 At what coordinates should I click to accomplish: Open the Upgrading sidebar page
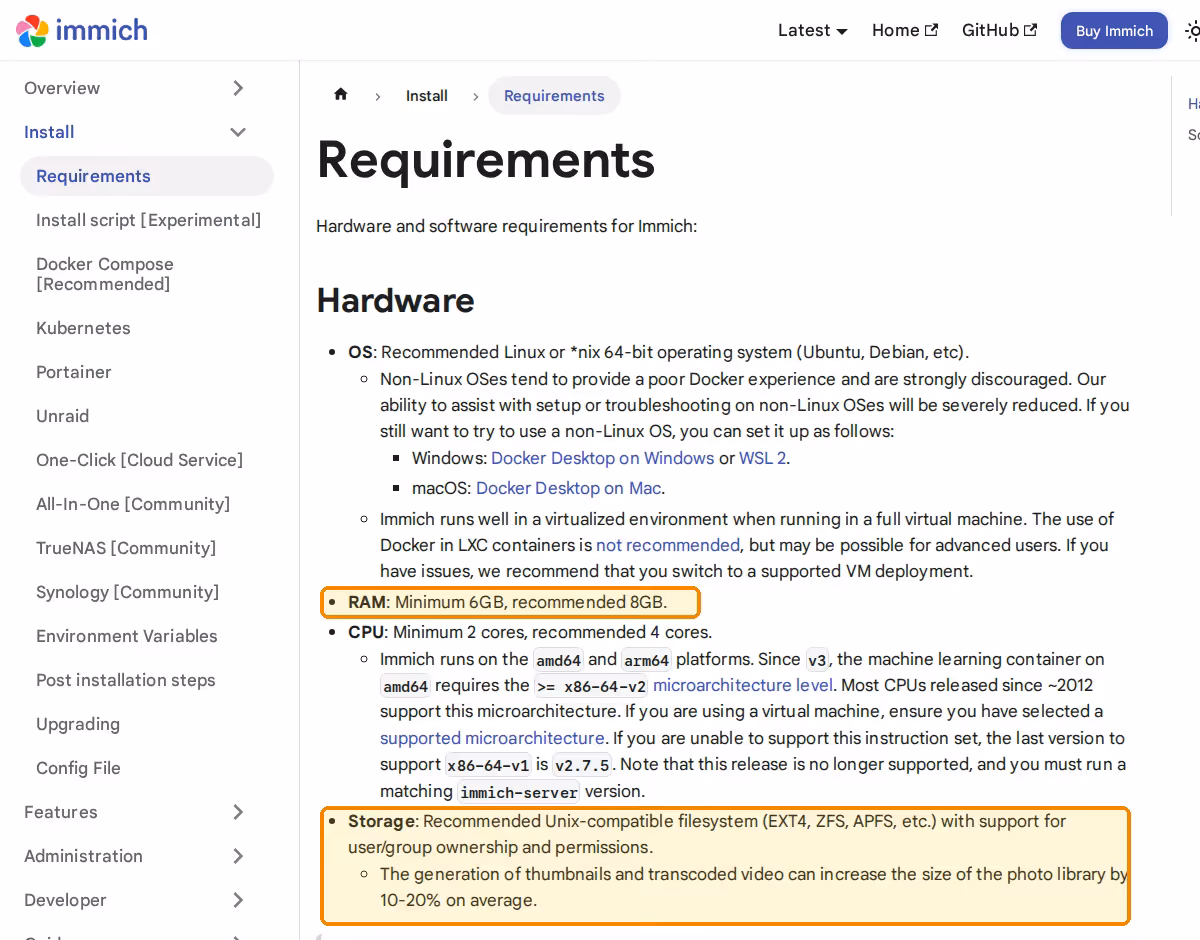point(78,724)
